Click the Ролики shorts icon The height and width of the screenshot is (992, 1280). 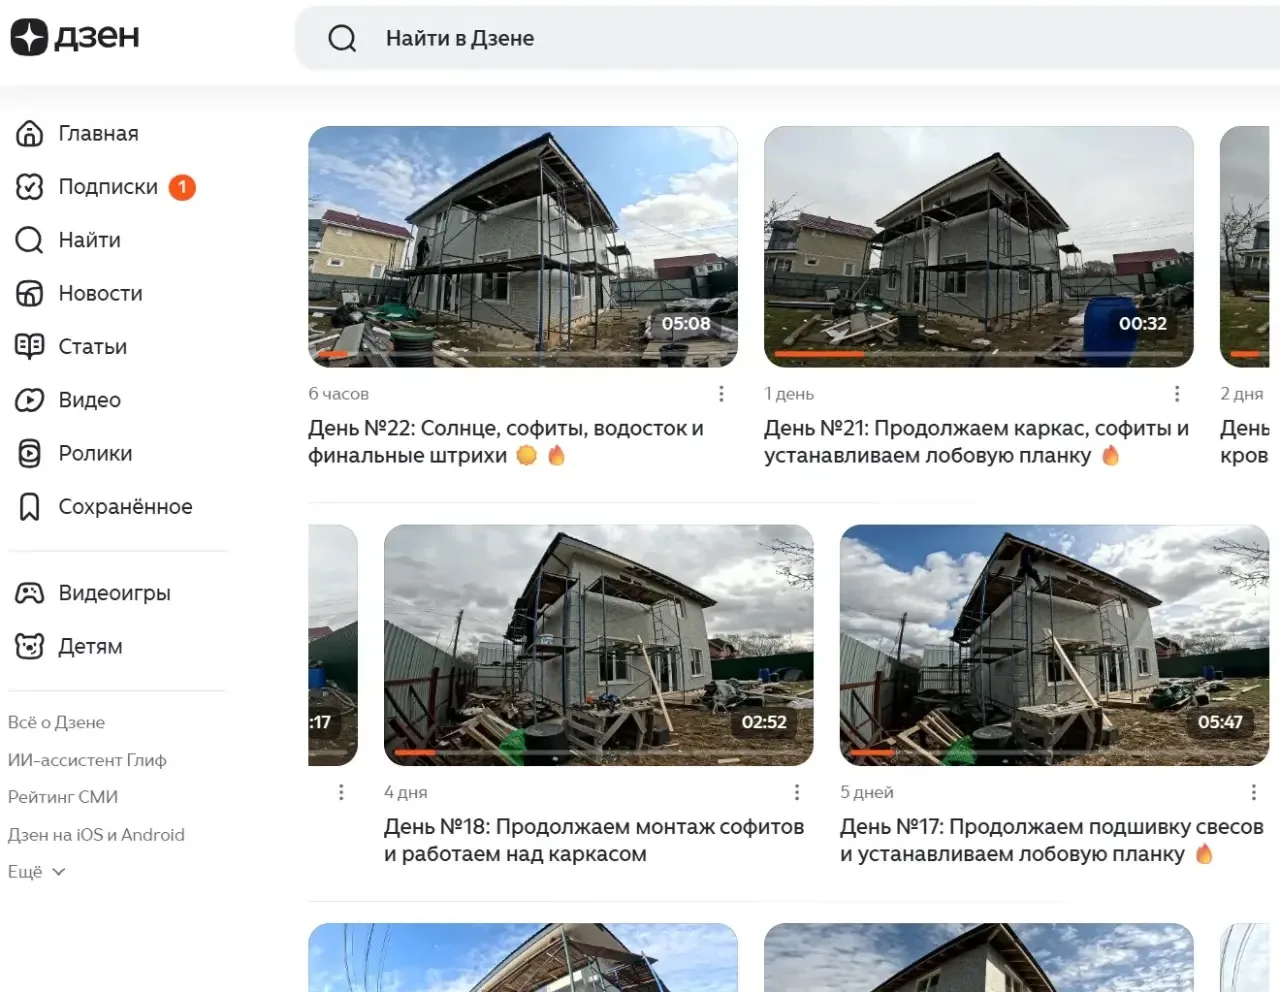[30, 453]
